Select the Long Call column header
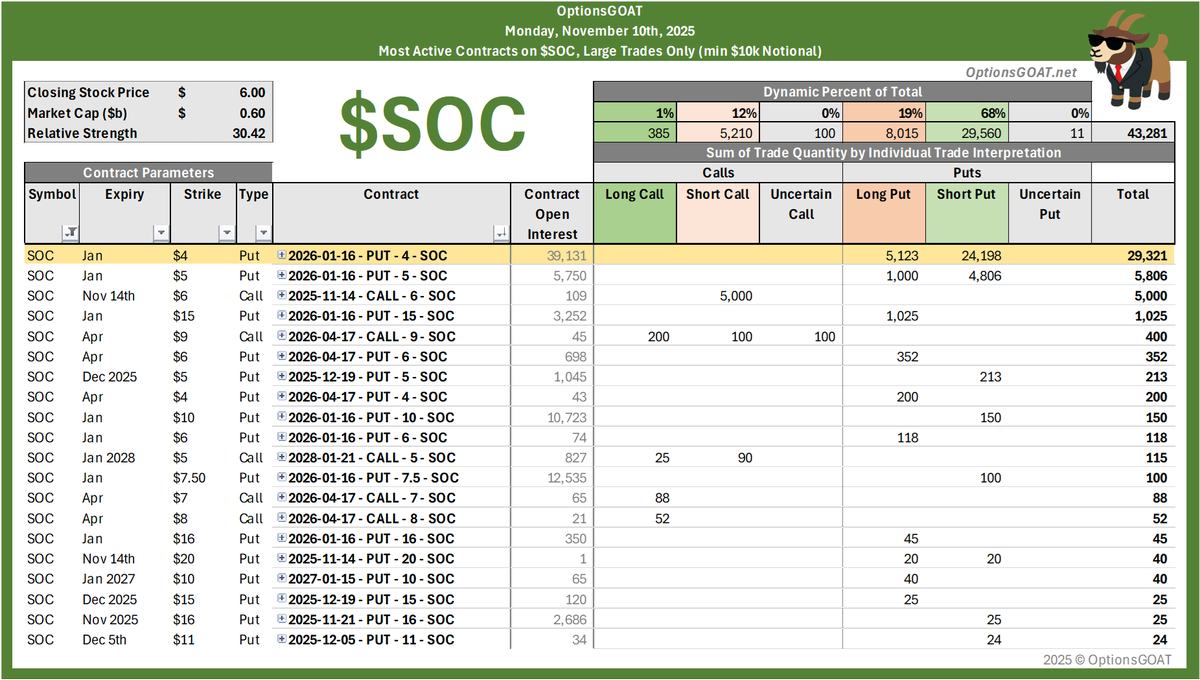Screen dimensions: 1200x680 pyautogui.click(x=634, y=214)
